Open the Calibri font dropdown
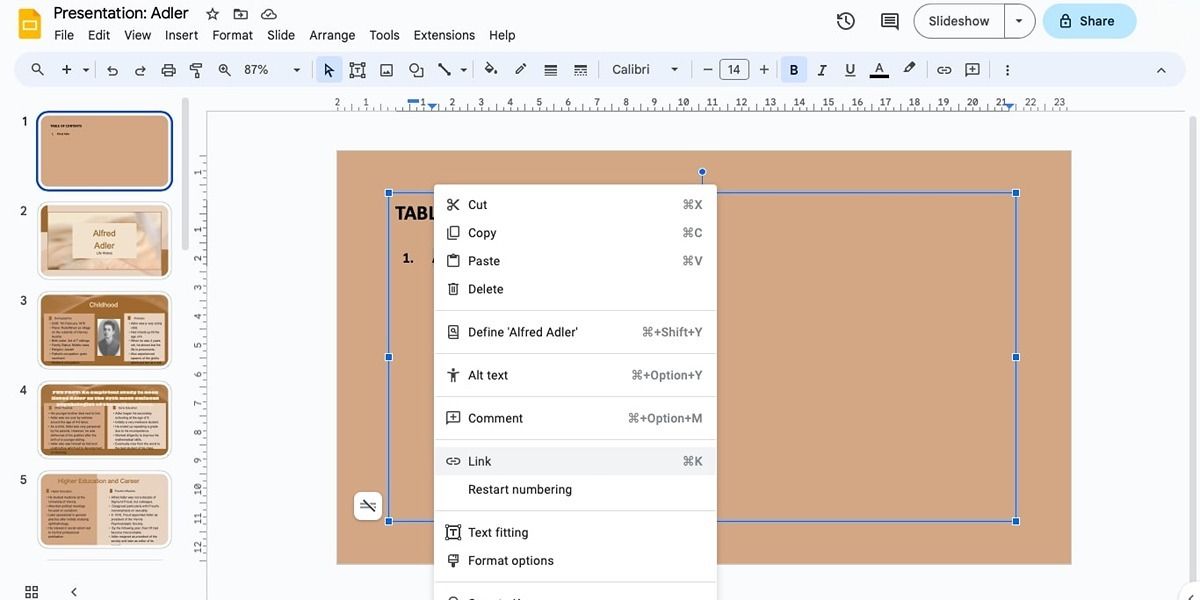The height and width of the screenshot is (600, 1200). (645, 70)
